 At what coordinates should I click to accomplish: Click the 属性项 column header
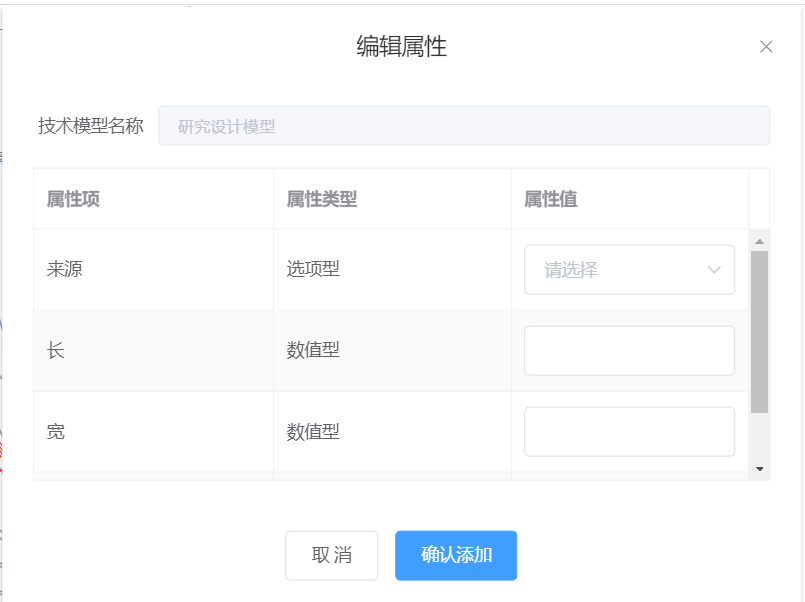[73, 199]
